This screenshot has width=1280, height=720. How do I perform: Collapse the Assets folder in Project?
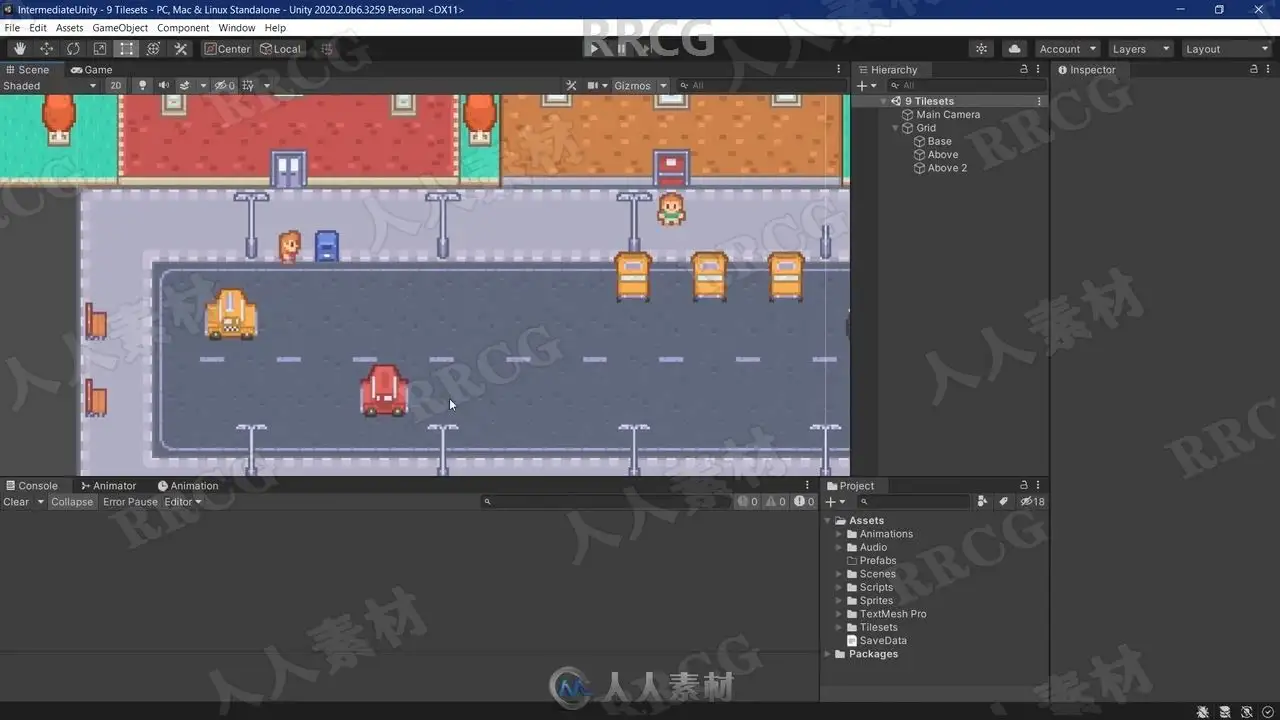coord(828,521)
